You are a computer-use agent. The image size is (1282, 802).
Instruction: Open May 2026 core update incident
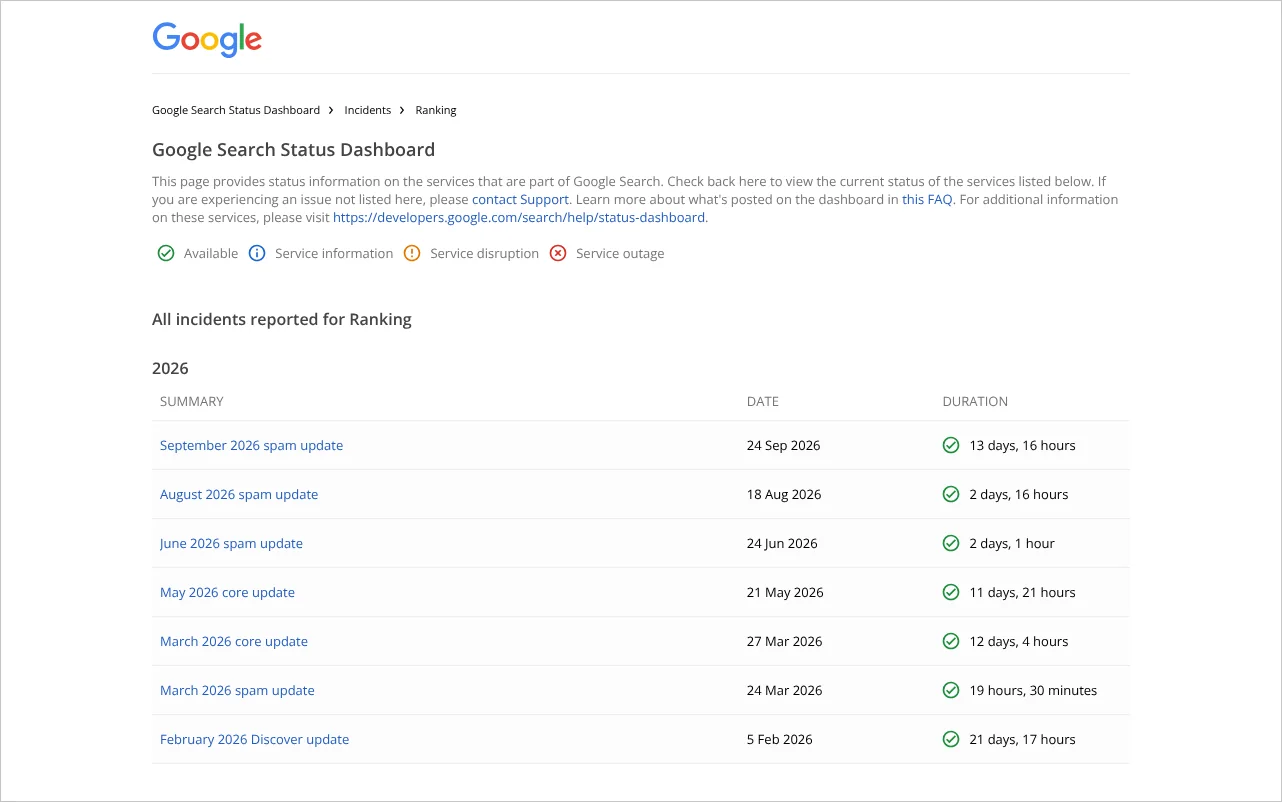coord(227,592)
